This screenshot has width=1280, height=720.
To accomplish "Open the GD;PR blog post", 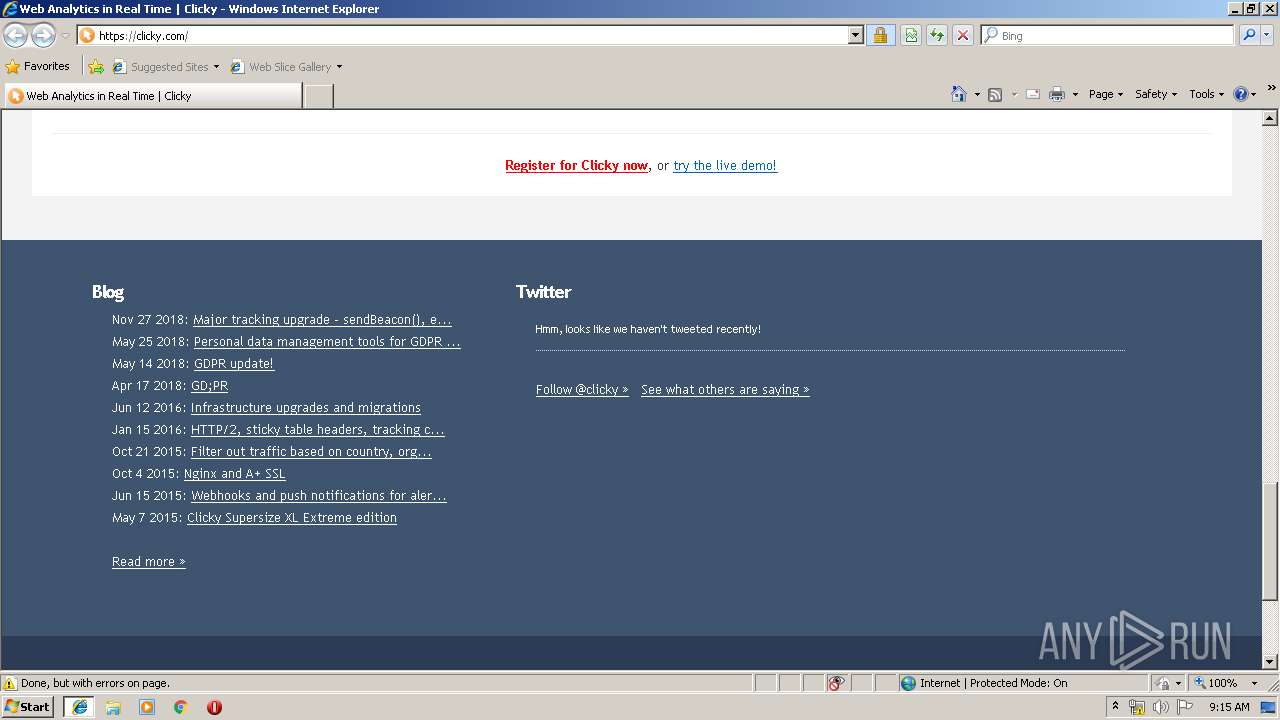I will 209,386.
